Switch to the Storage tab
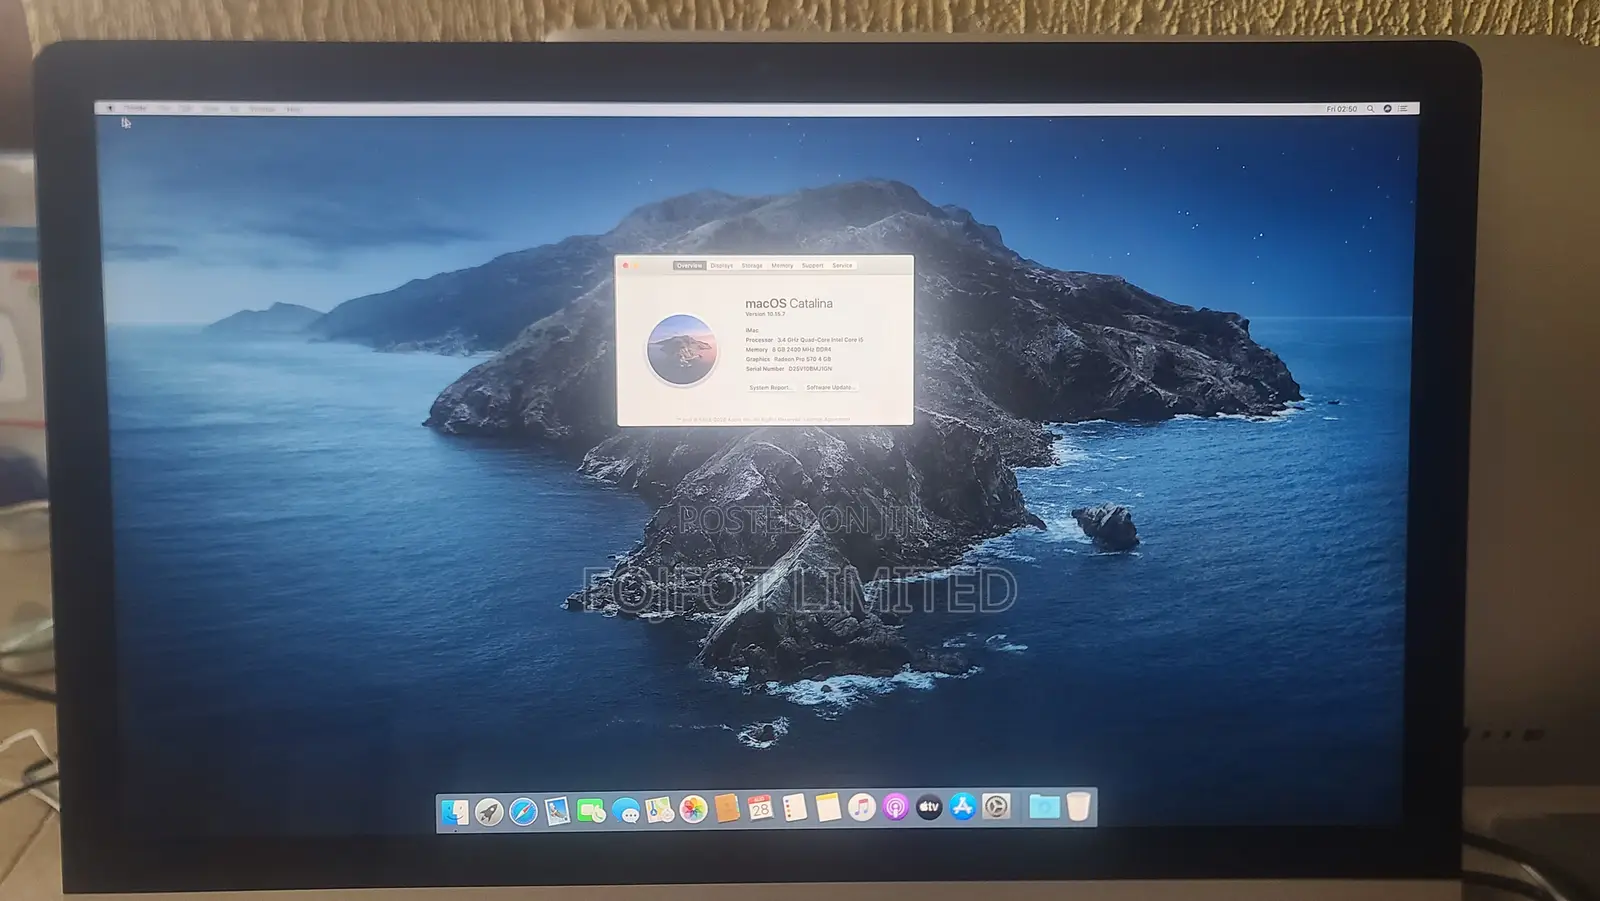The width and height of the screenshot is (1600, 901). point(752,266)
